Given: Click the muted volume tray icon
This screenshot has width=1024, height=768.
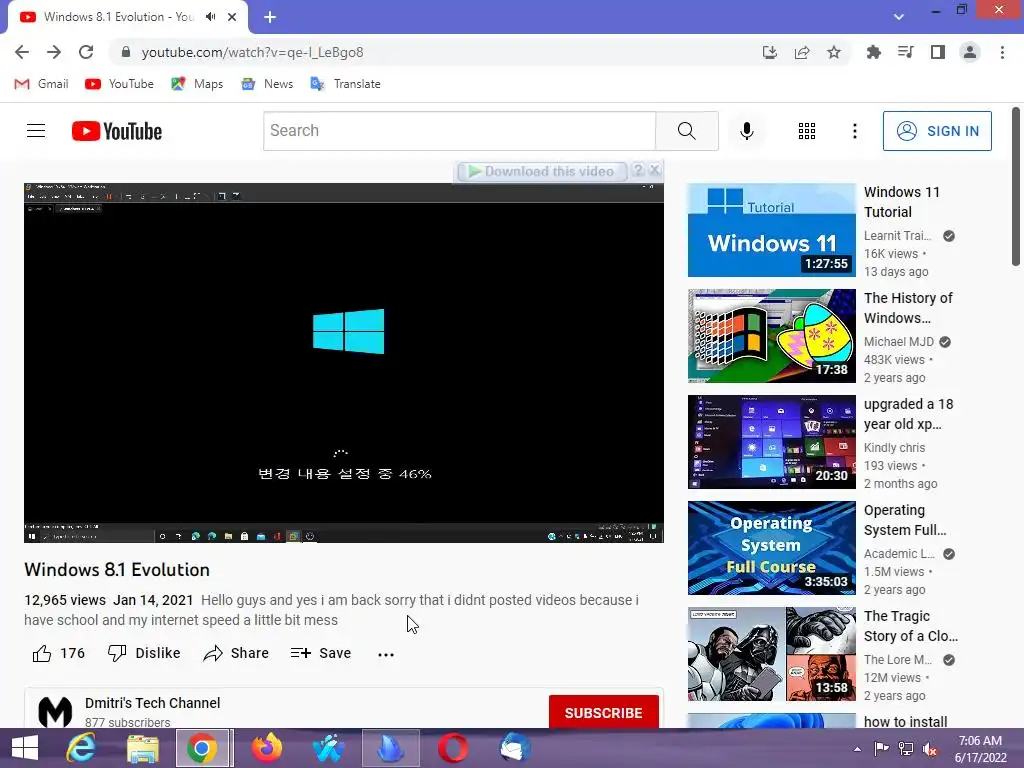Looking at the screenshot, I should click(x=929, y=749).
